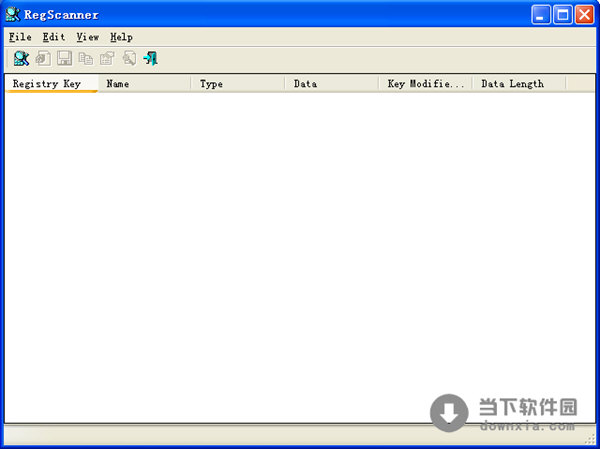Maximize the RegScanner window

pos(563,15)
